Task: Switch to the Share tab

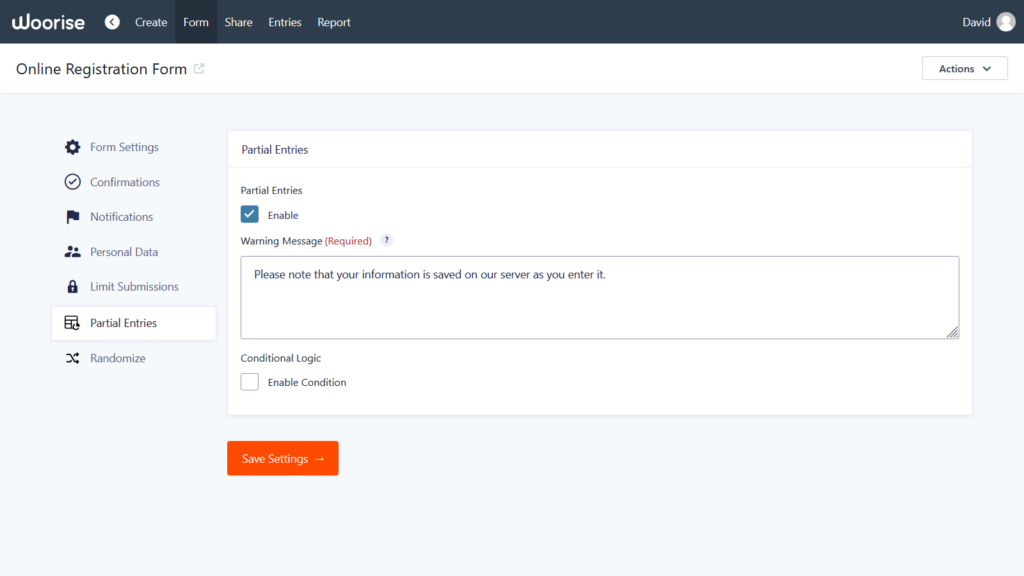Action: pyautogui.click(x=238, y=21)
